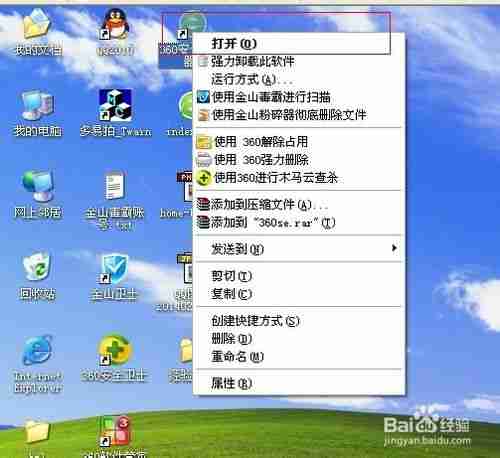Select 运行方式(A)... menu entry
The height and width of the screenshot is (458, 500).
tap(299, 79)
